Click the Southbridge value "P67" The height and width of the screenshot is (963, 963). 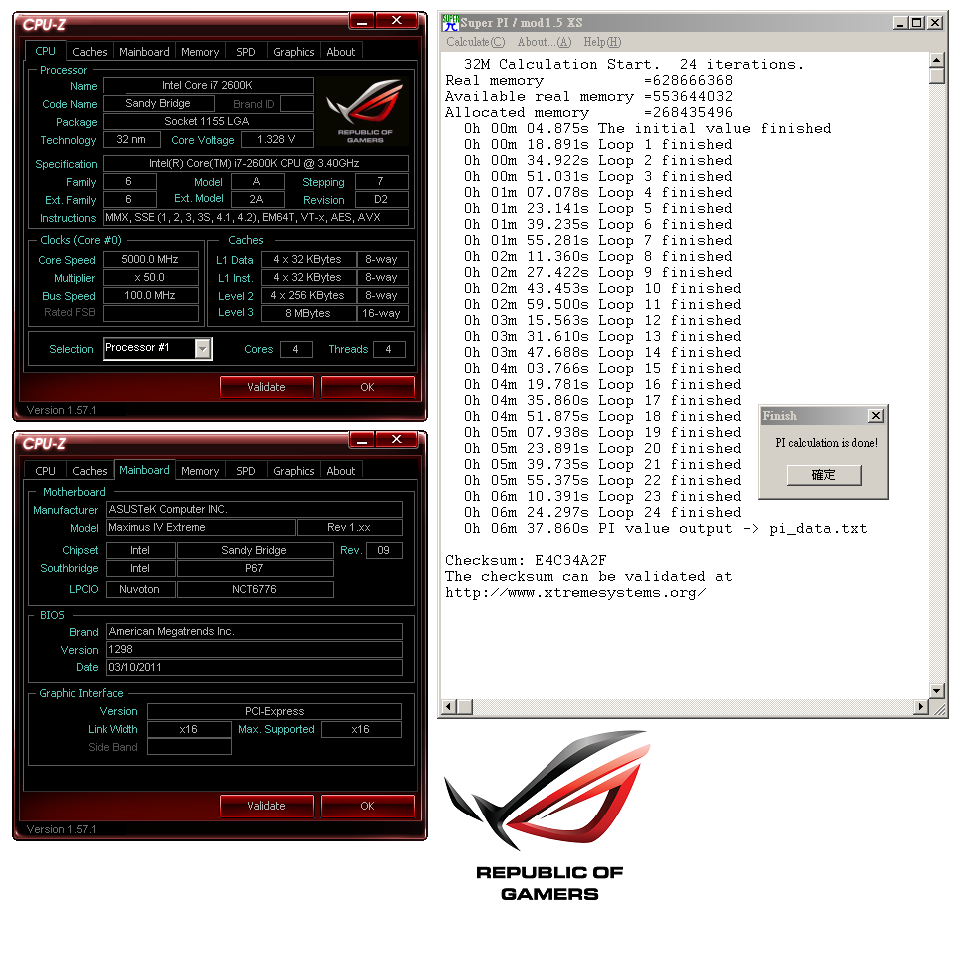255,568
